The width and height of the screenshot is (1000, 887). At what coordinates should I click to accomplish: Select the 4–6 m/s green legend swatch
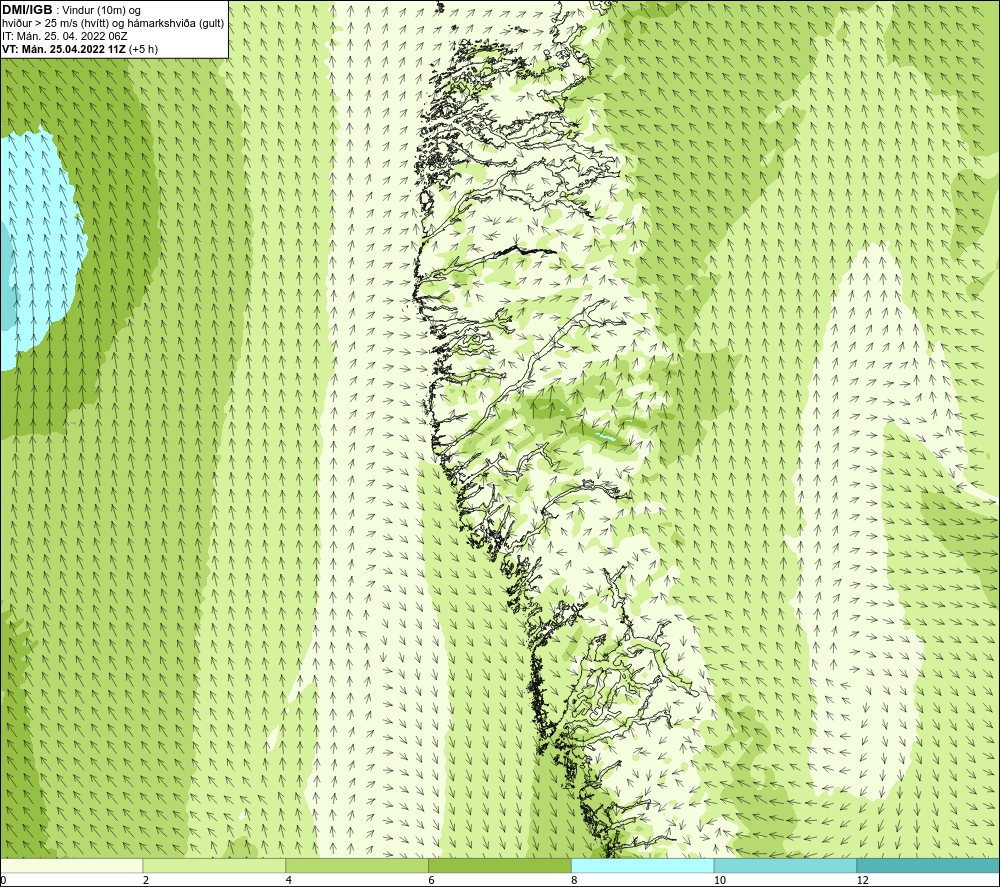357,865
